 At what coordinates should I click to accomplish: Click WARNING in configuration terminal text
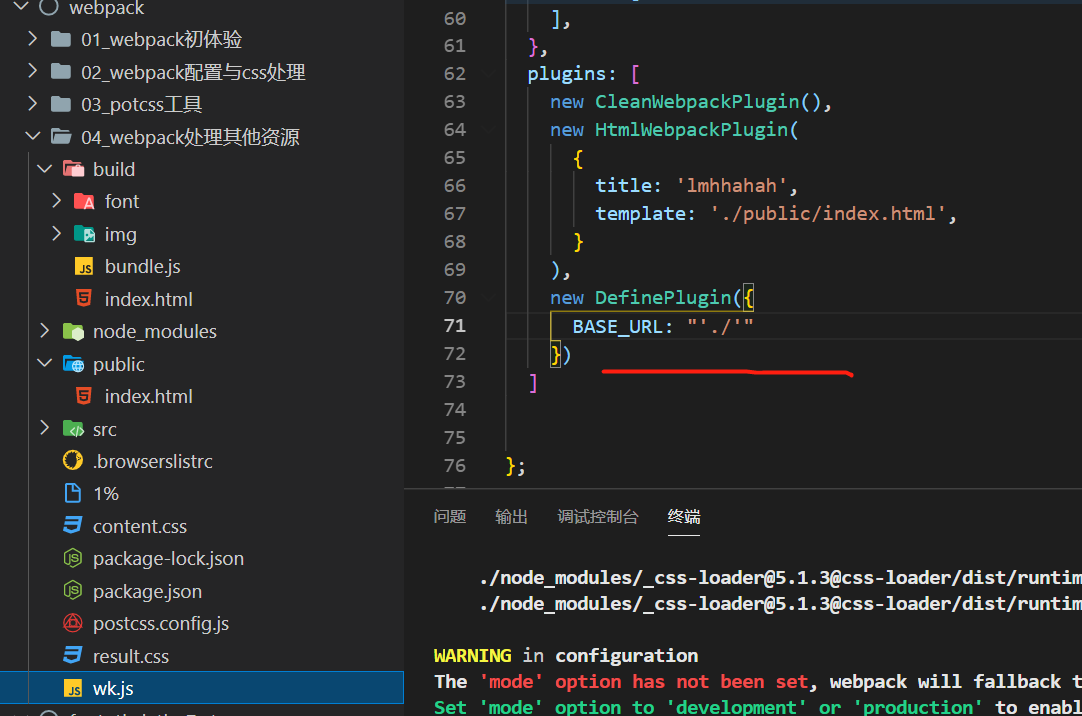coord(566,655)
